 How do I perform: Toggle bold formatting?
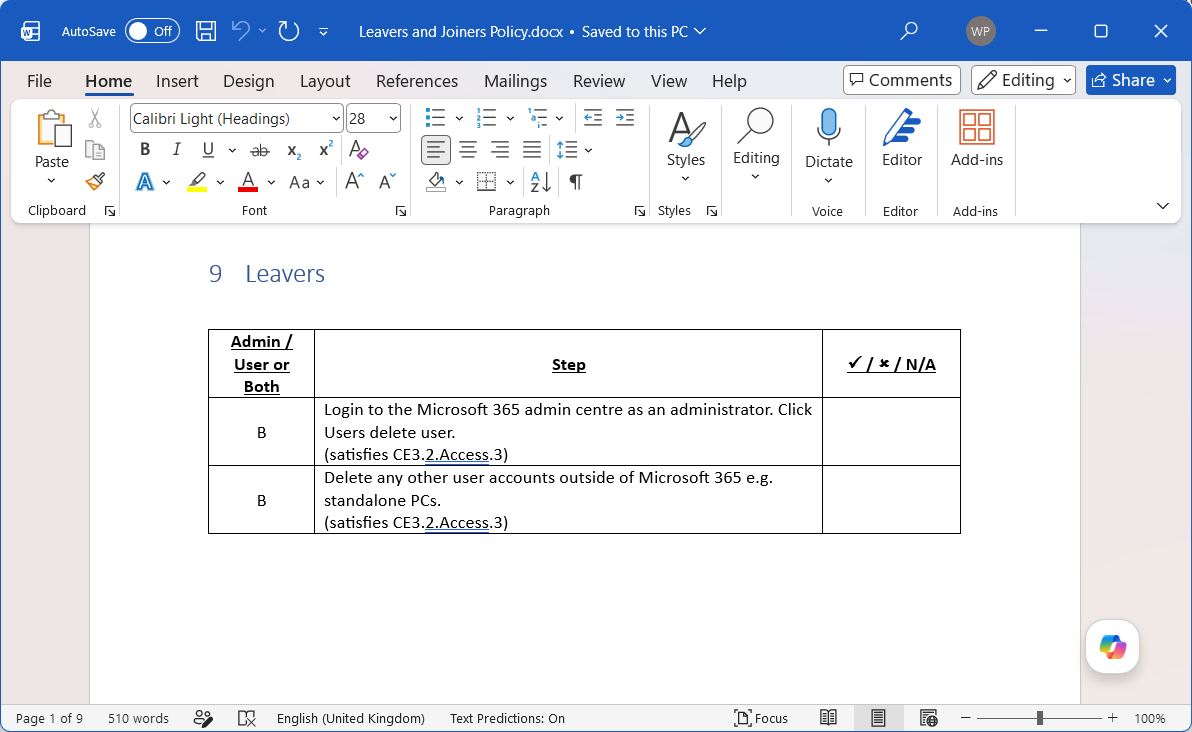click(144, 150)
